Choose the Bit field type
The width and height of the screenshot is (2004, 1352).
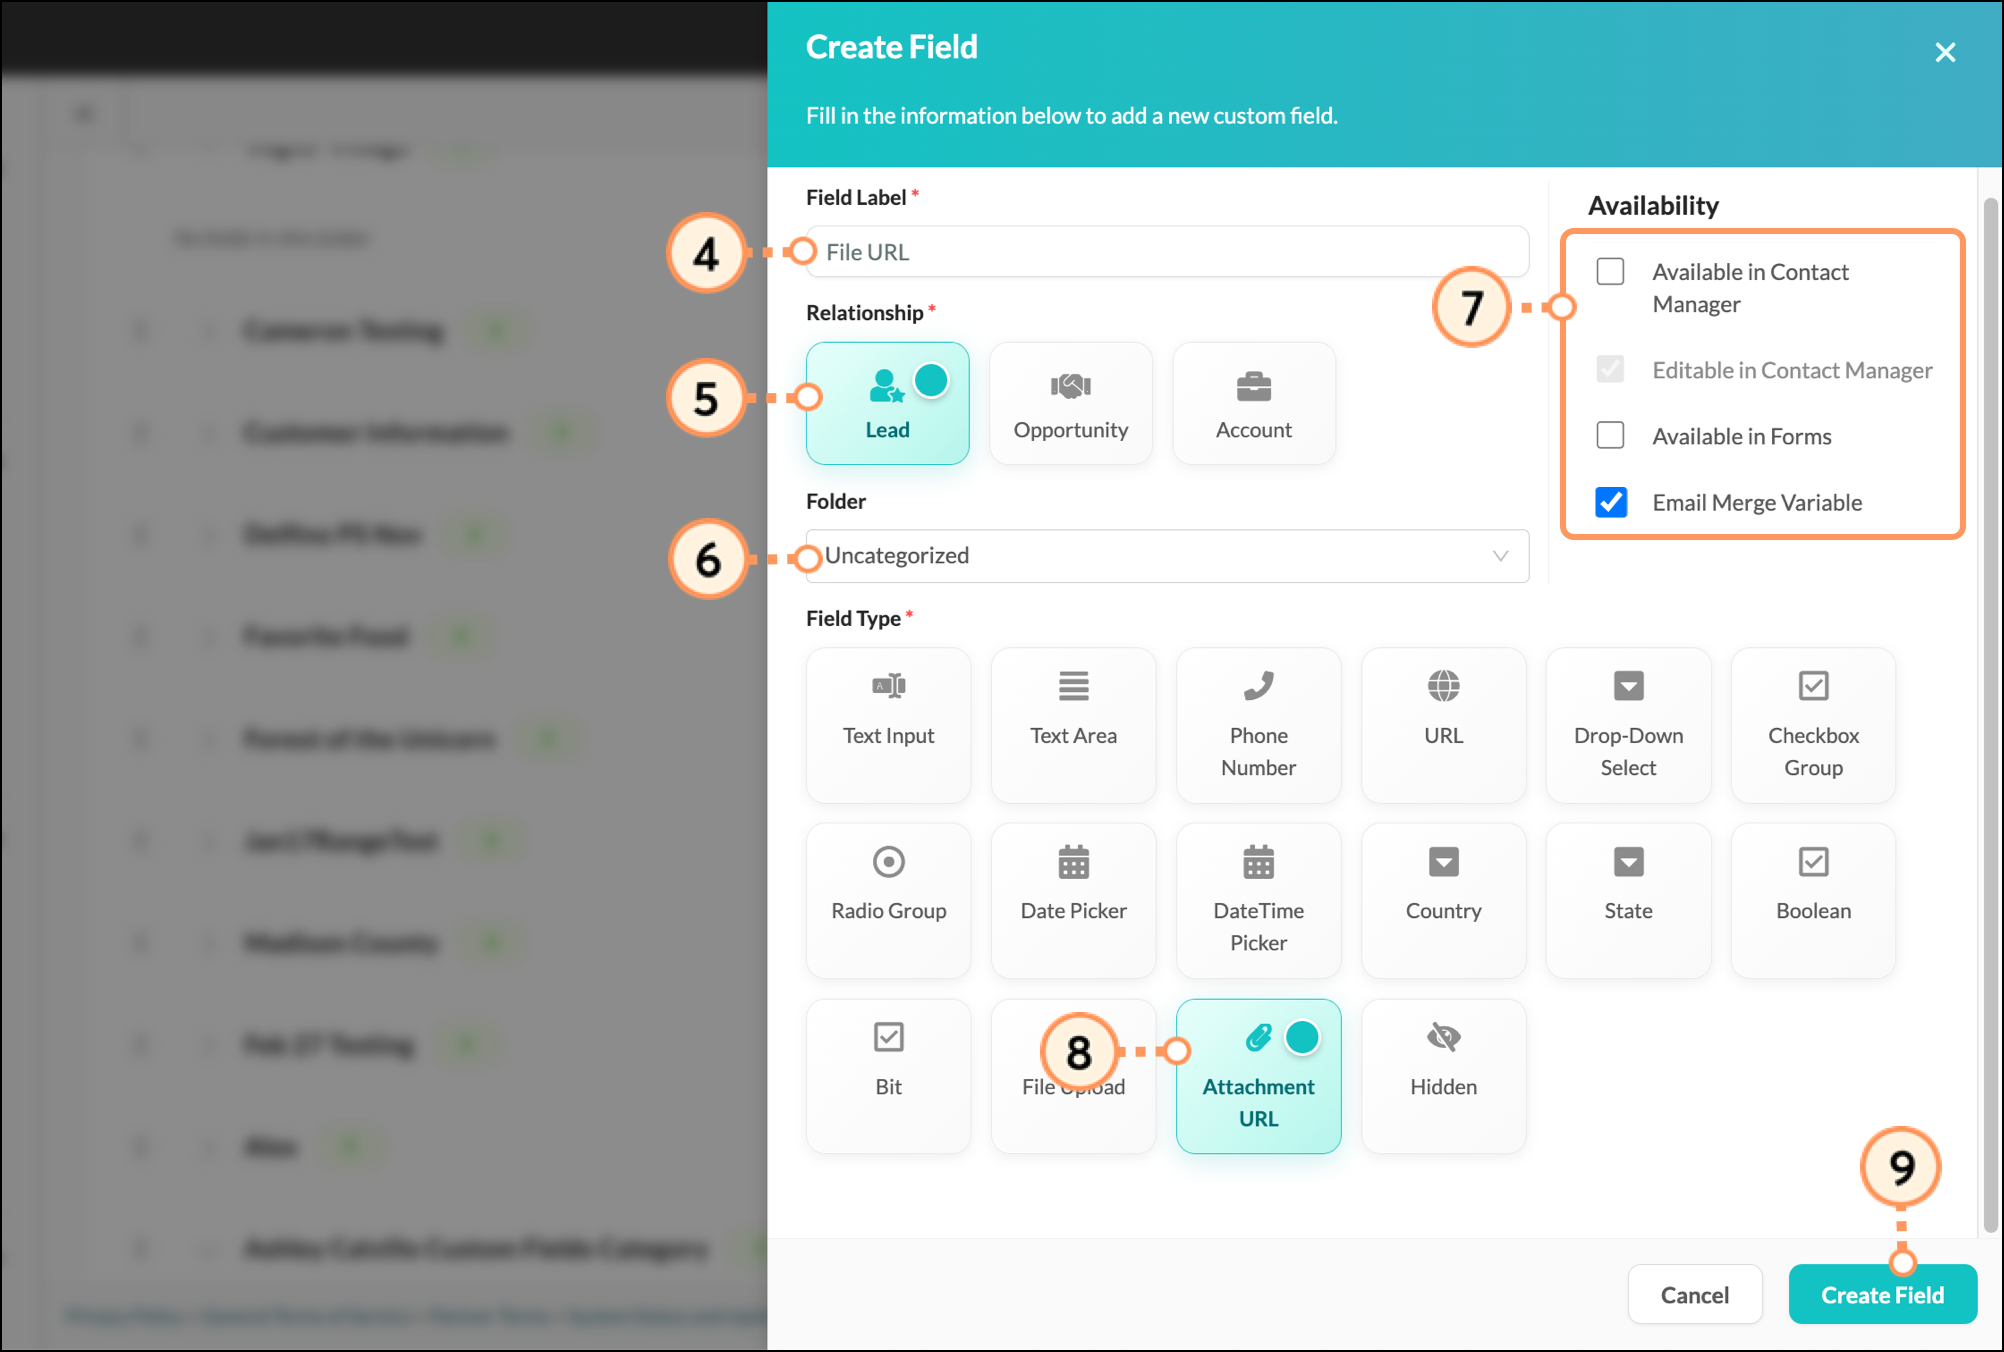click(888, 1076)
